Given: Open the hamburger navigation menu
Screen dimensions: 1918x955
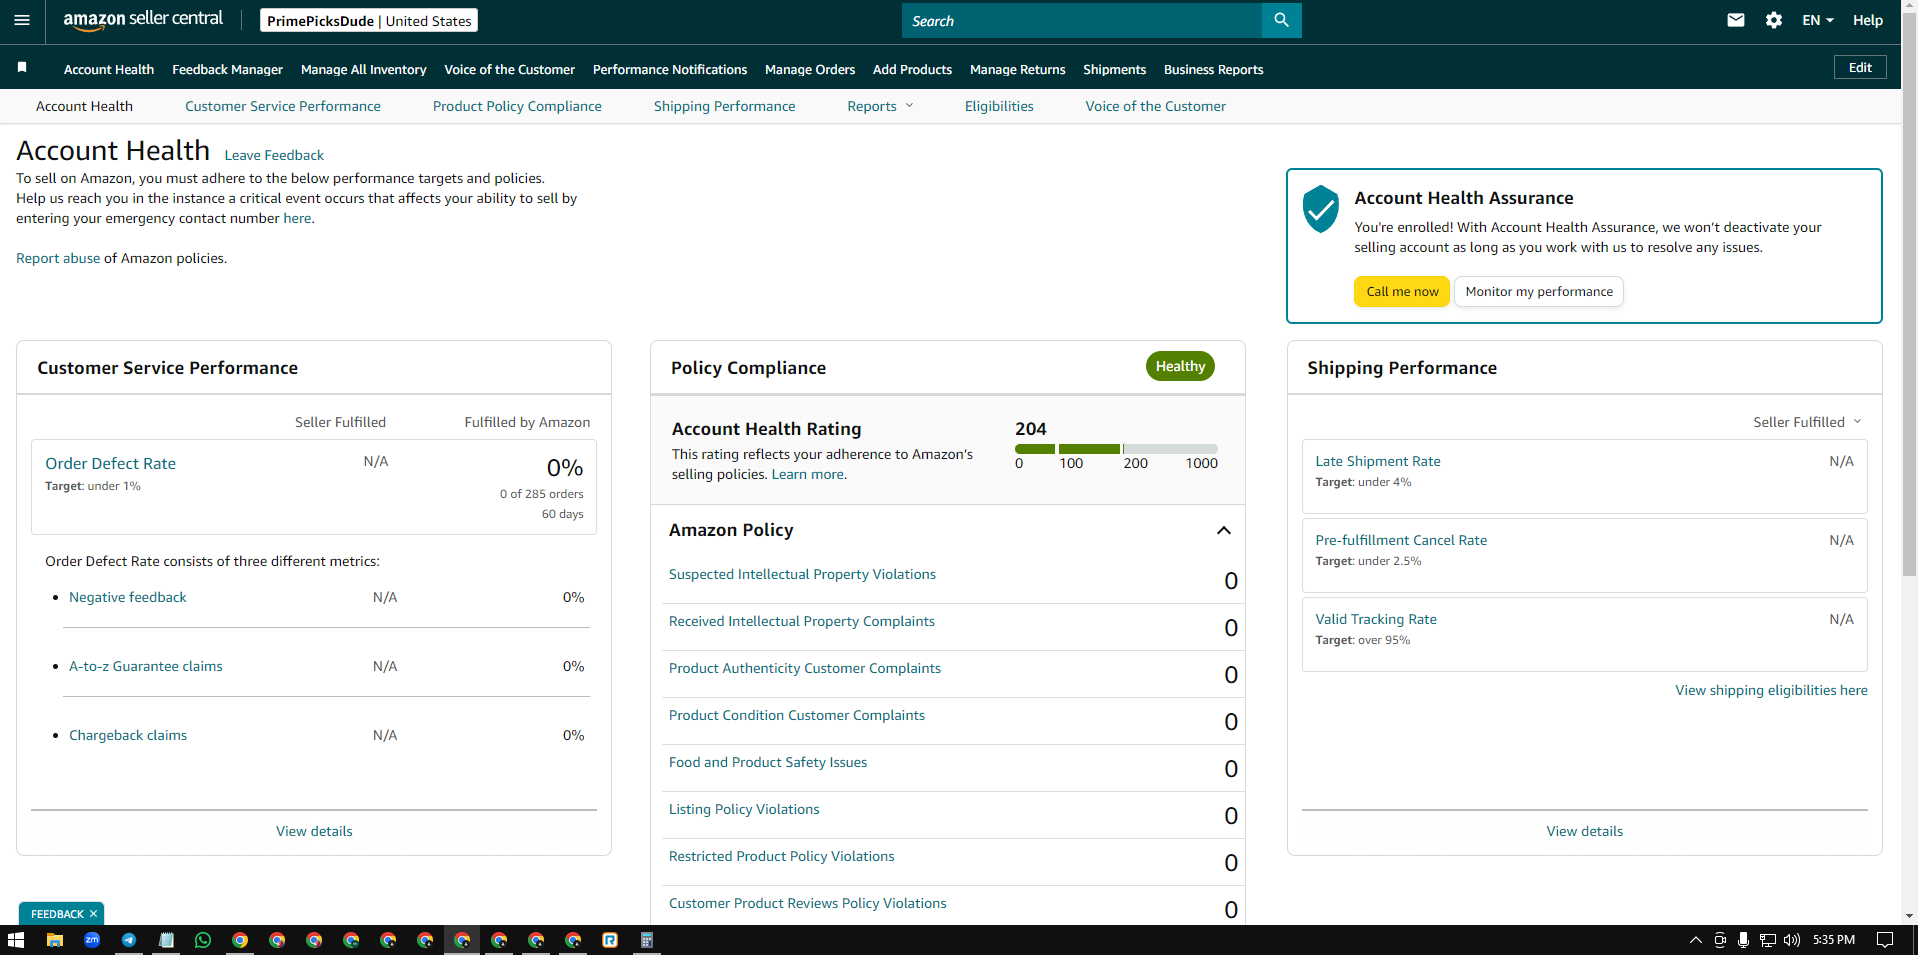Looking at the screenshot, I should 22,20.
